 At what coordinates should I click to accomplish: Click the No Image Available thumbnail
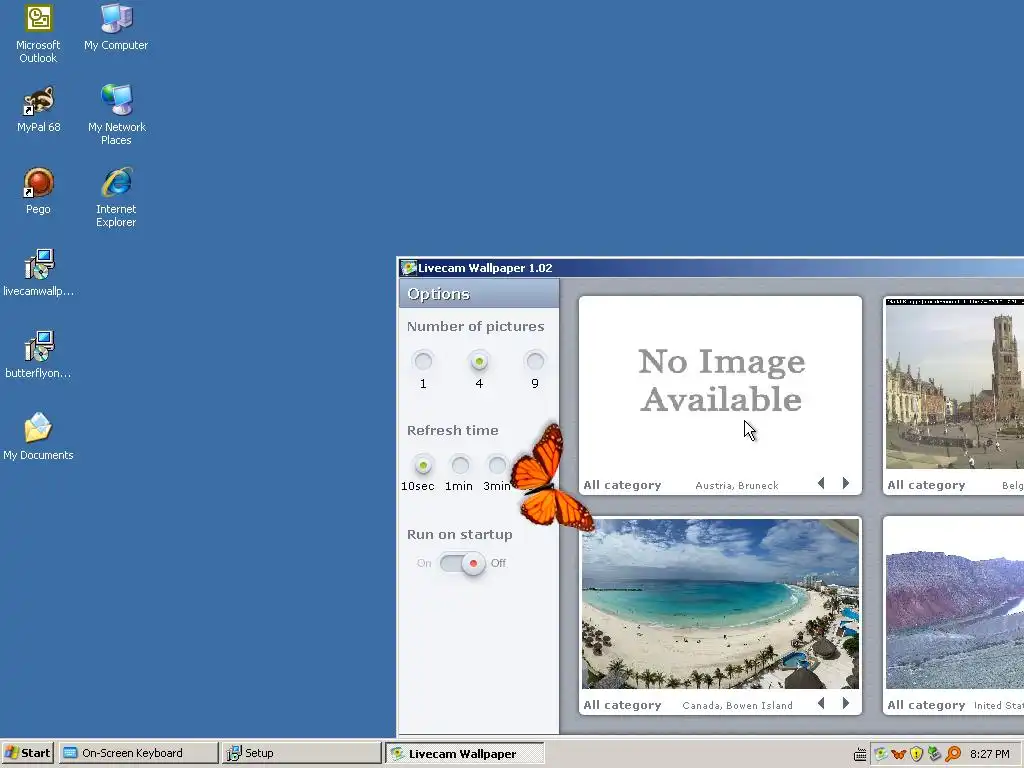tap(720, 385)
